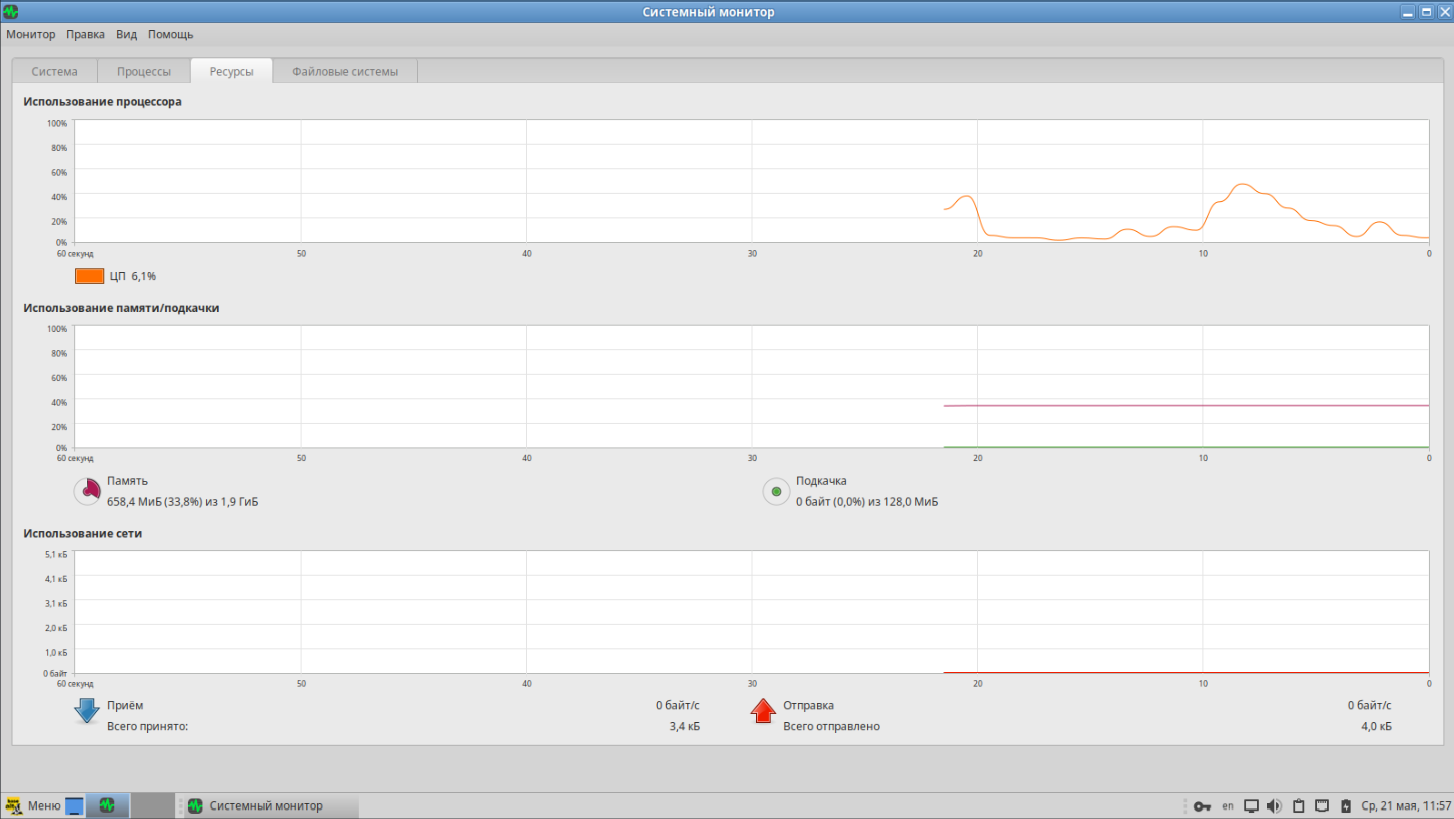Click the clipboard tray icon
This screenshot has height=819, width=1454.
point(1298,806)
